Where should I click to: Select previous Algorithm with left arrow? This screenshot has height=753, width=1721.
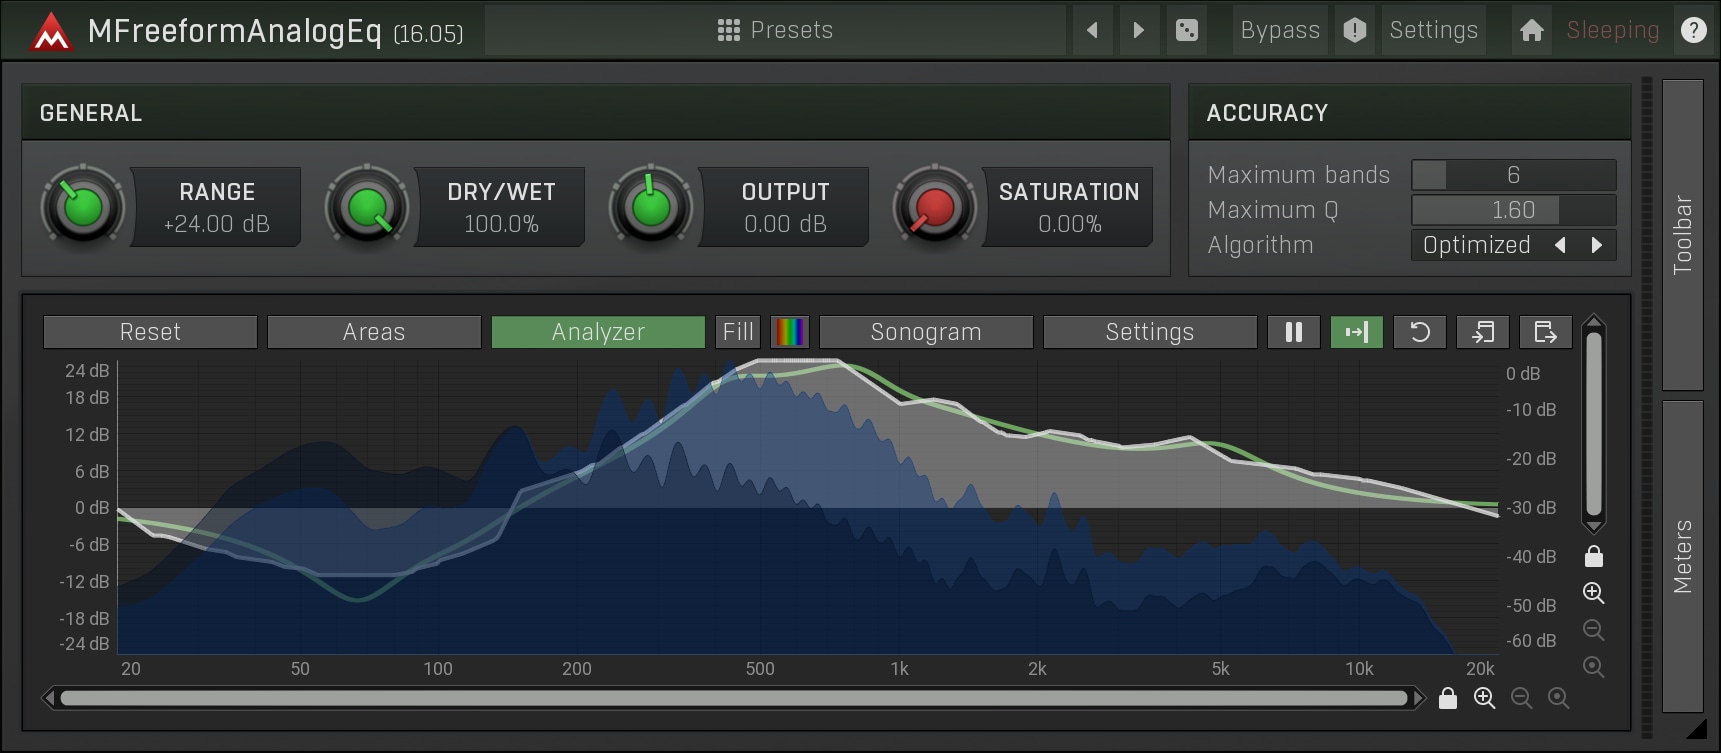coord(1560,245)
